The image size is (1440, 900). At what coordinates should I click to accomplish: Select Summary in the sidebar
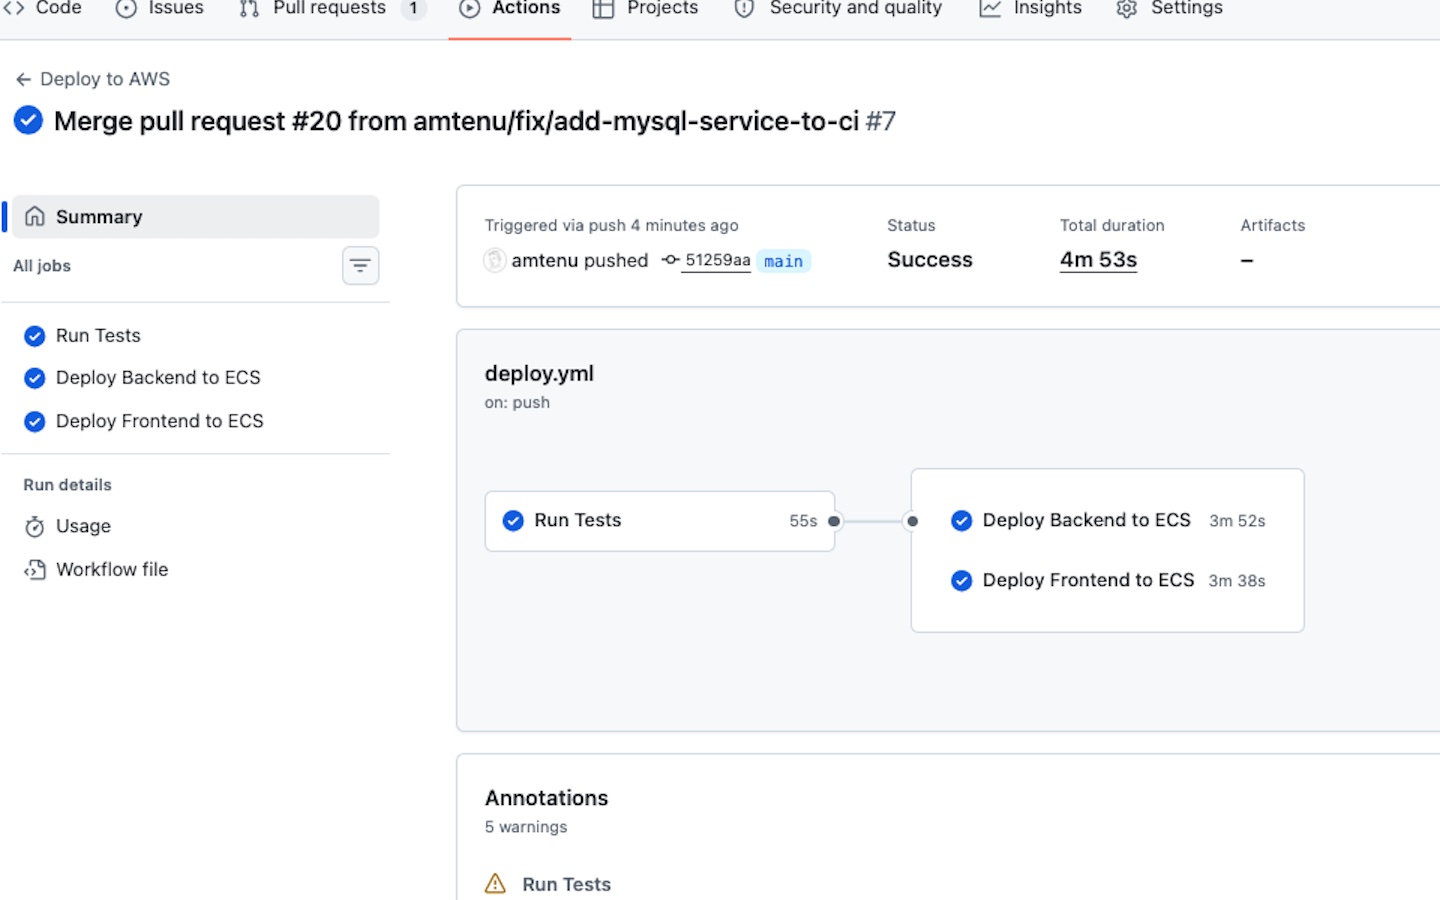pos(196,217)
